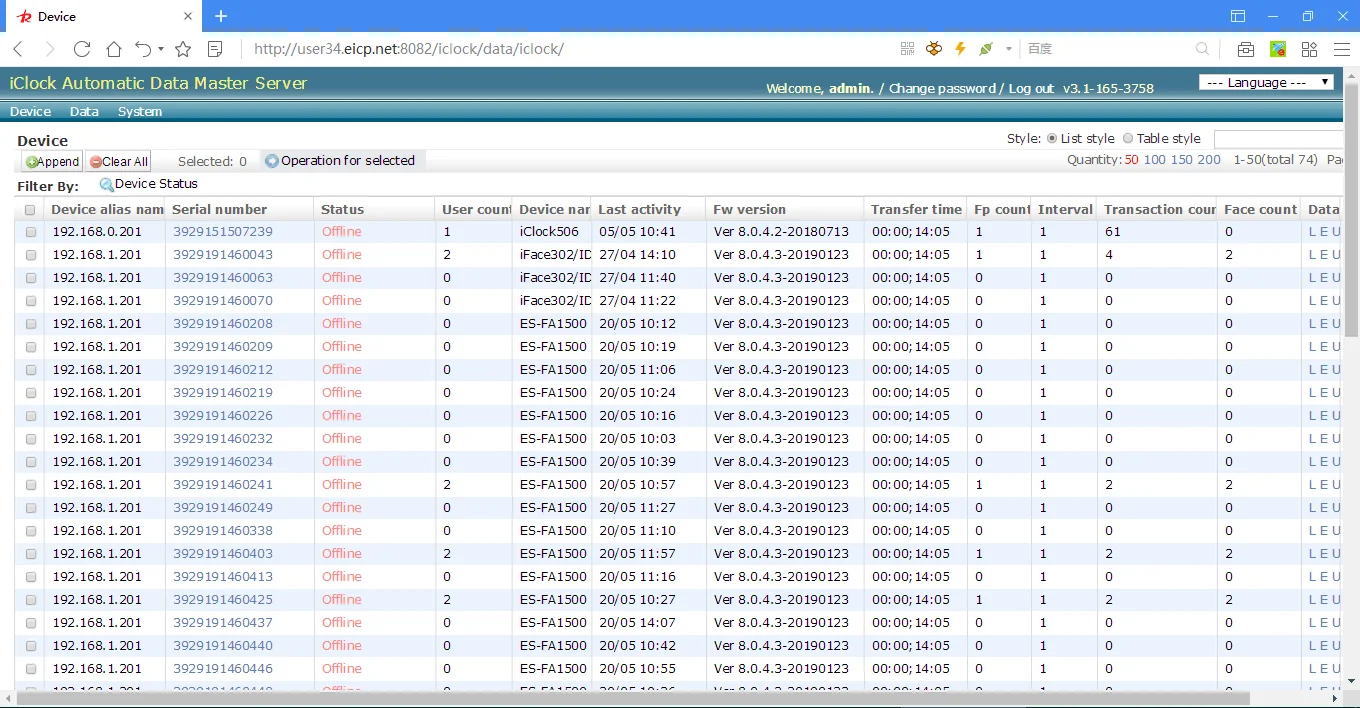Click the lightning bolt speed mode icon

(960, 49)
